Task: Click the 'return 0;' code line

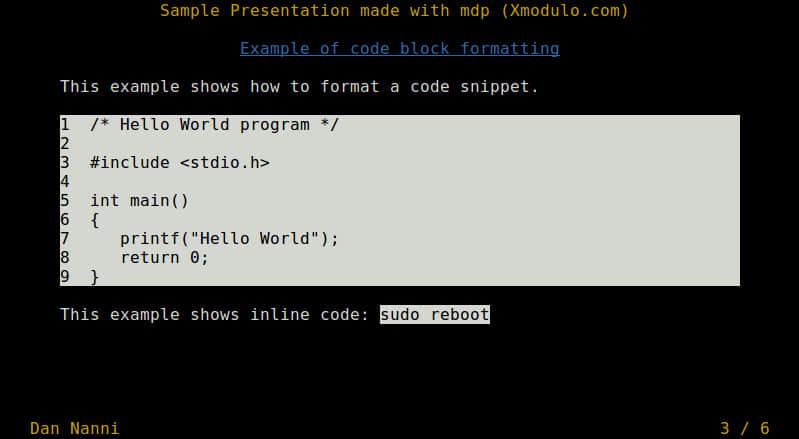Action: (x=164, y=258)
